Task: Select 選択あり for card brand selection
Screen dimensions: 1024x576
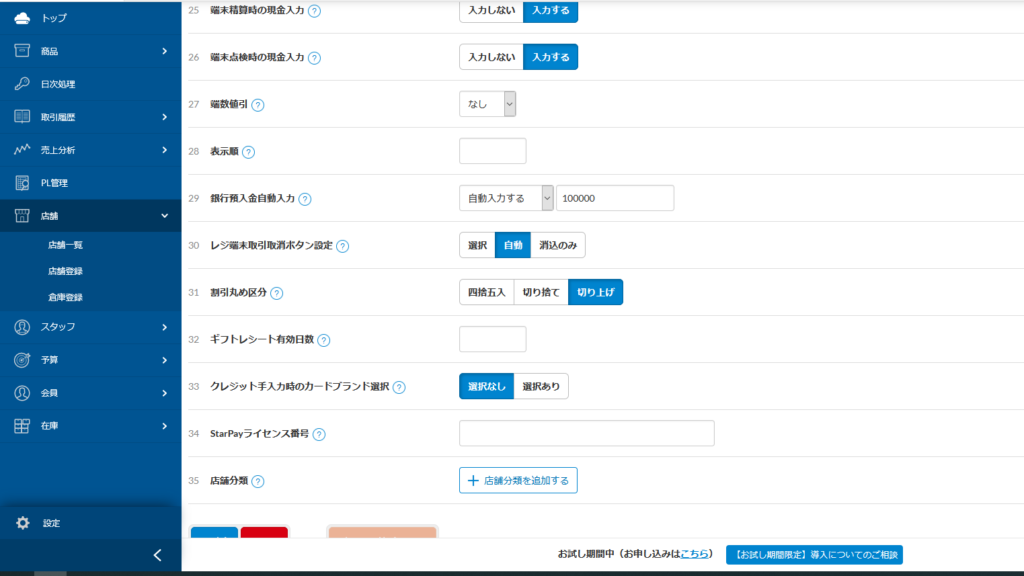Action: (x=541, y=386)
